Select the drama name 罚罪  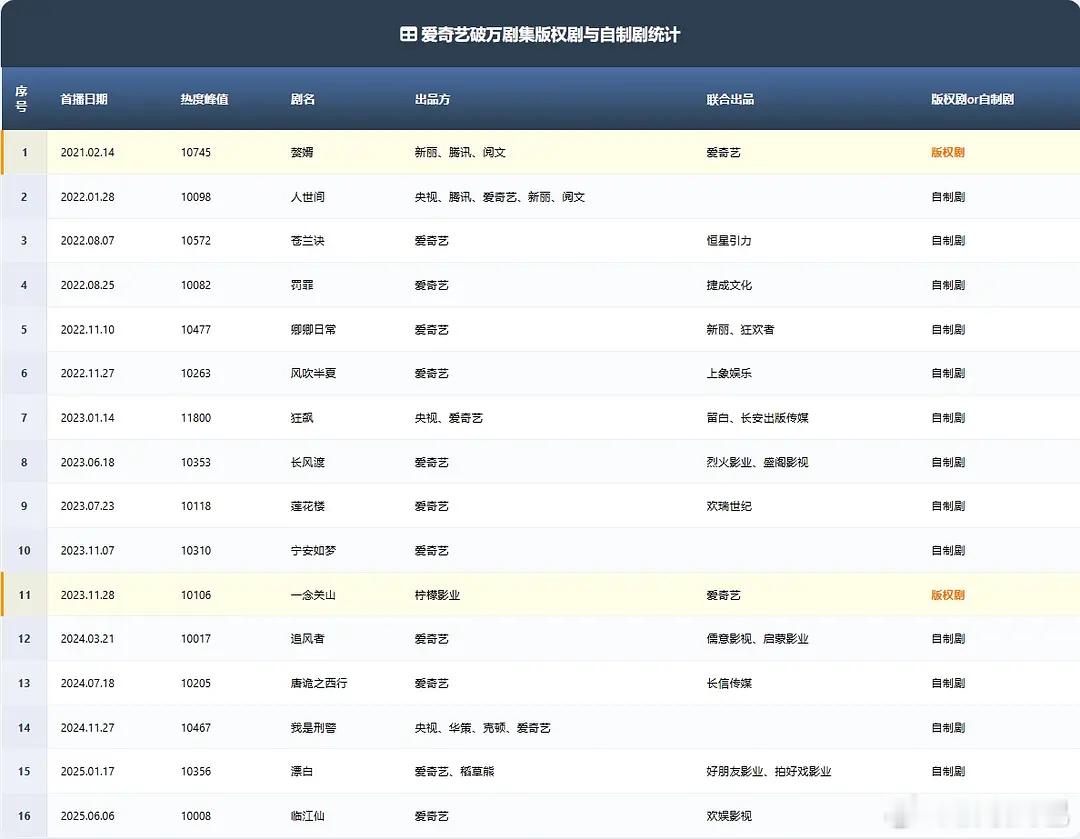[x=302, y=285]
